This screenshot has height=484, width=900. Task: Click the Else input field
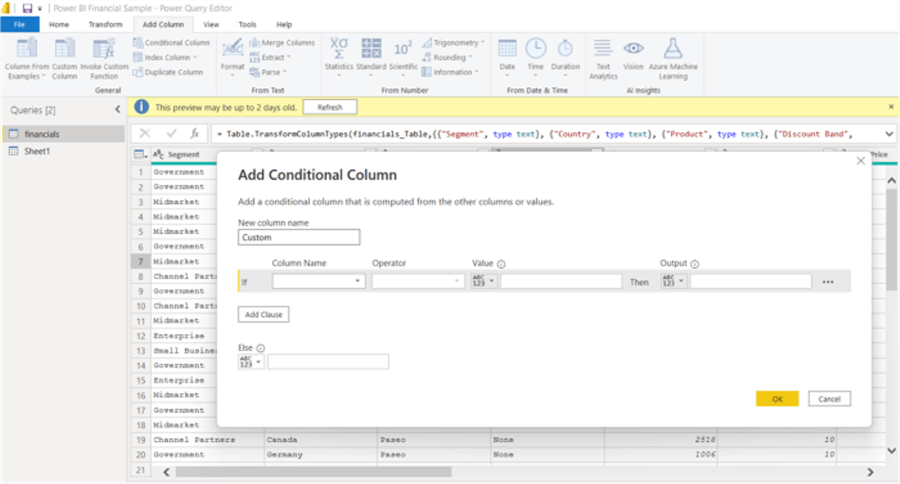pyautogui.click(x=328, y=362)
